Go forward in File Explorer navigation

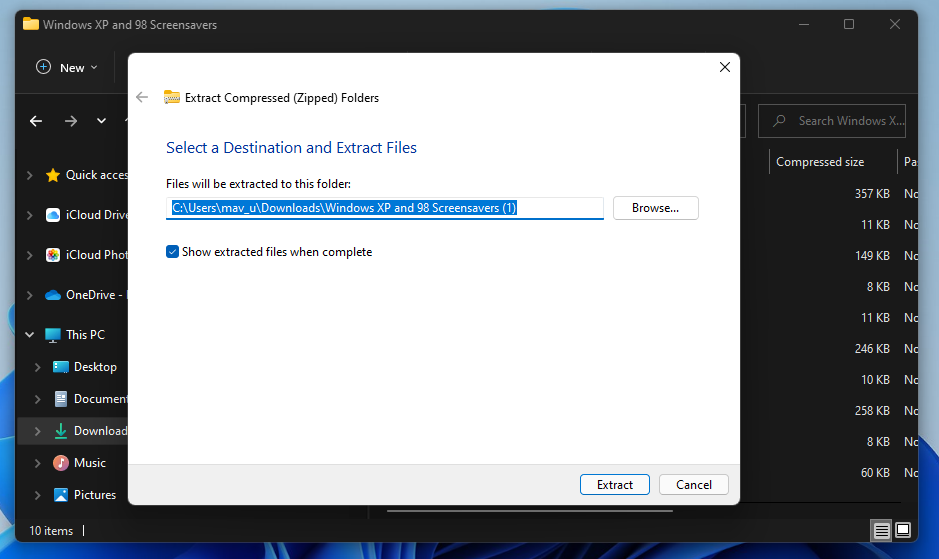[71, 121]
